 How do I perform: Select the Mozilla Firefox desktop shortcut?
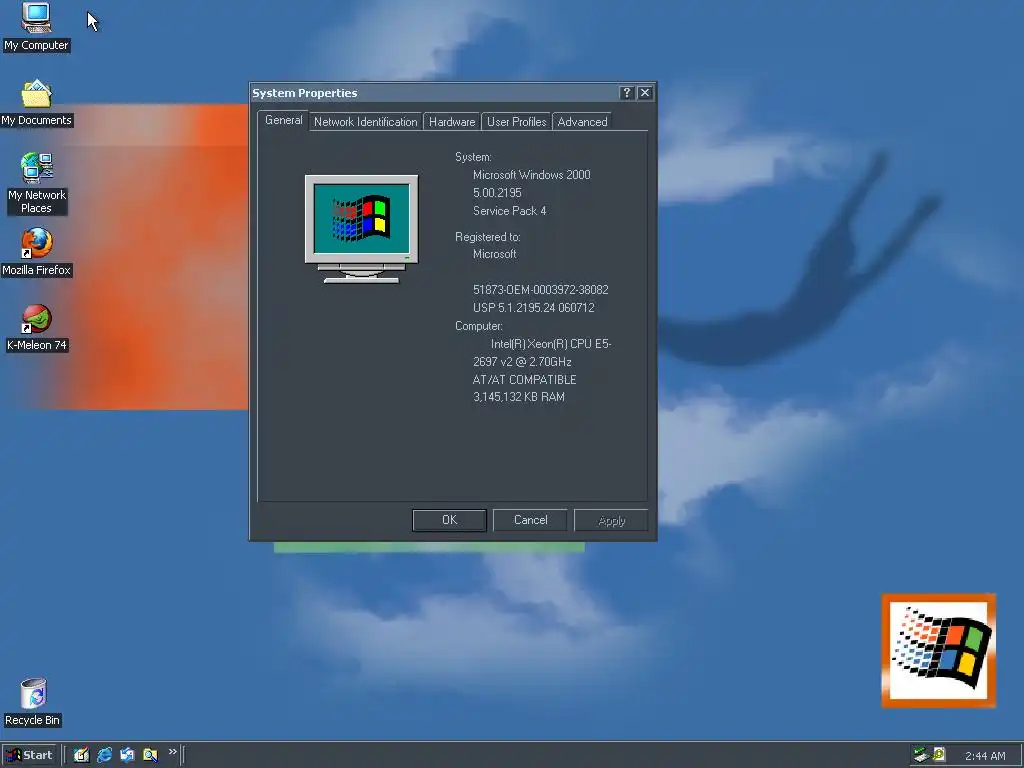tap(36, 252)
